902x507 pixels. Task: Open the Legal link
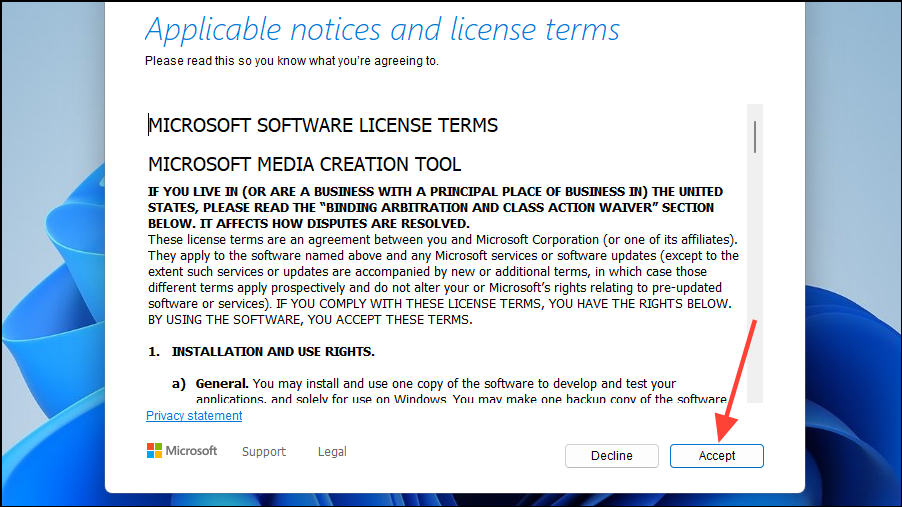click(332, 452)
